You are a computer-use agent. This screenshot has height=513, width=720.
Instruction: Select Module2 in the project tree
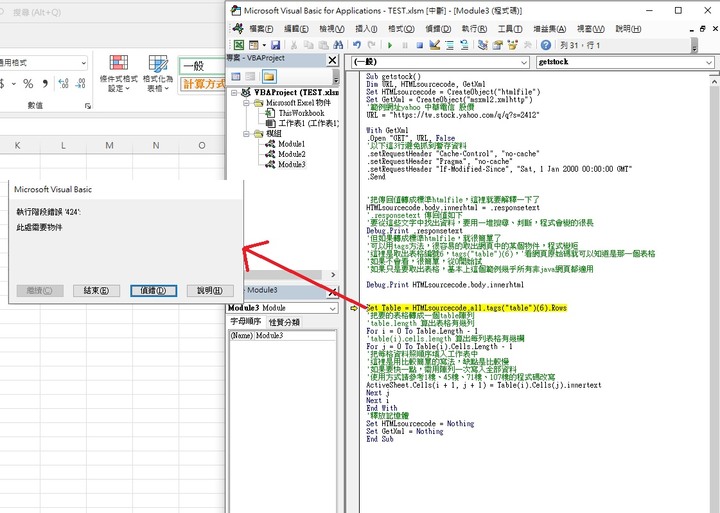pos(292,154)
